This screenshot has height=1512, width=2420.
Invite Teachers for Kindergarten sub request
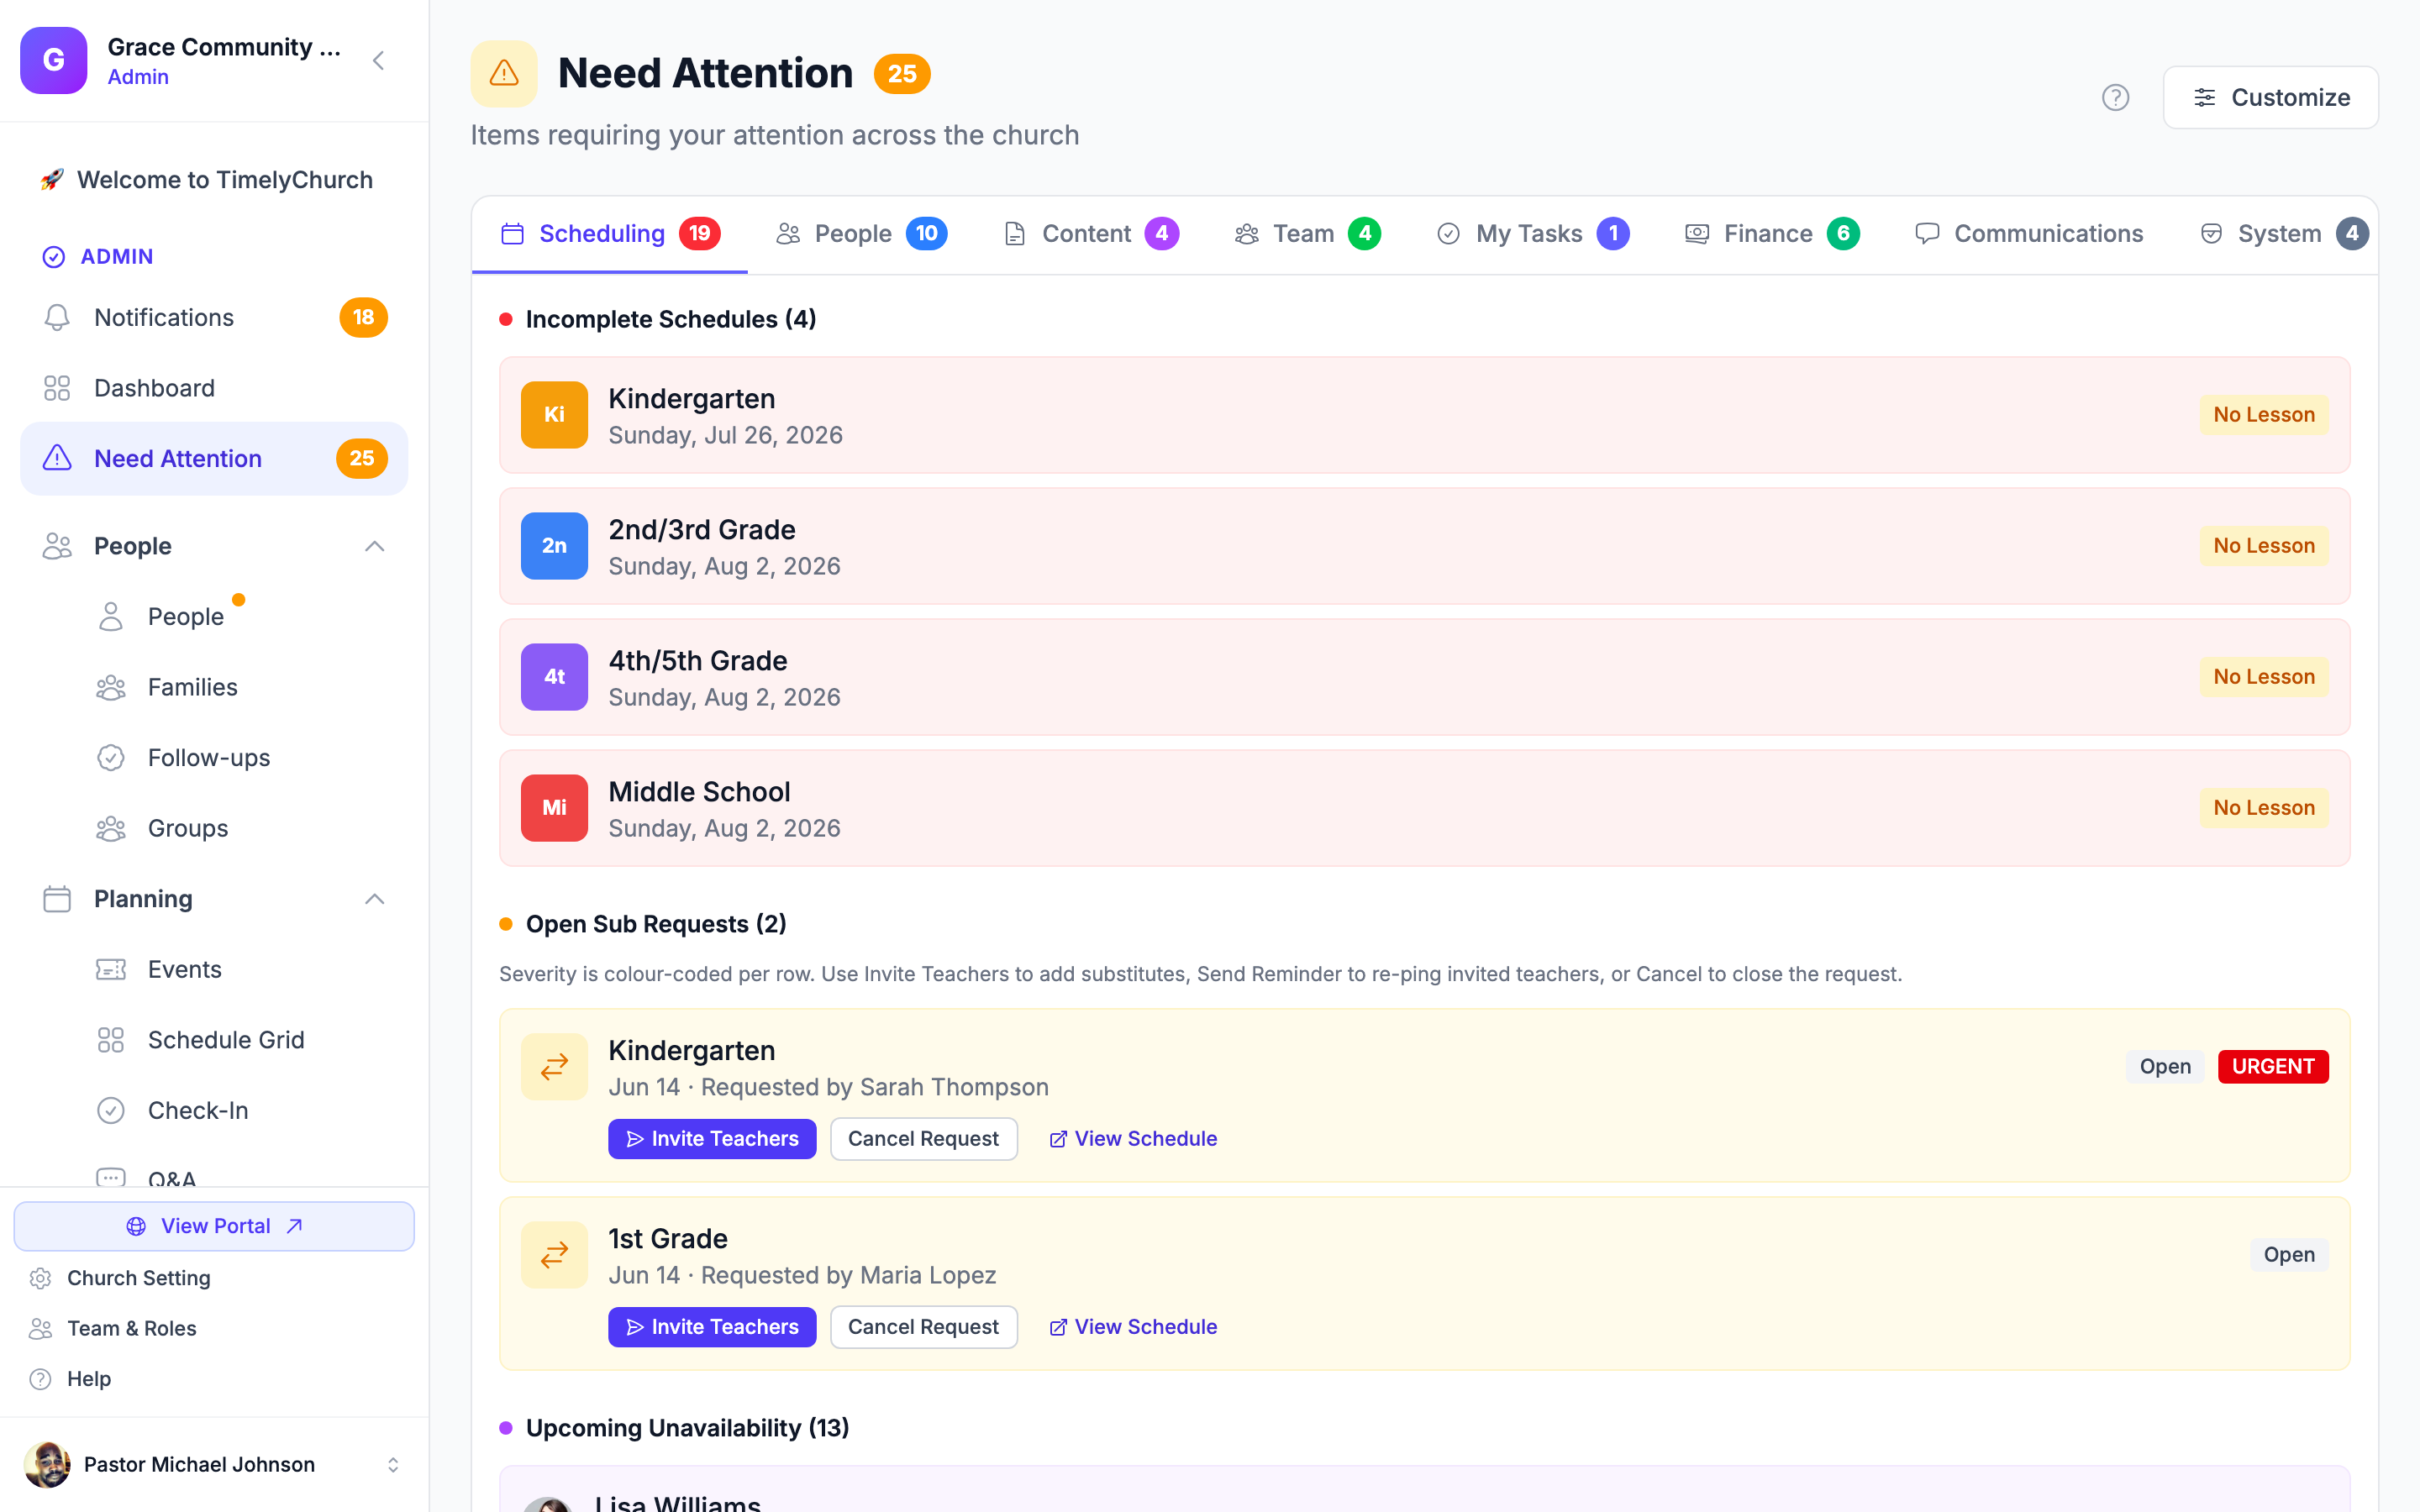[712, 1138]
